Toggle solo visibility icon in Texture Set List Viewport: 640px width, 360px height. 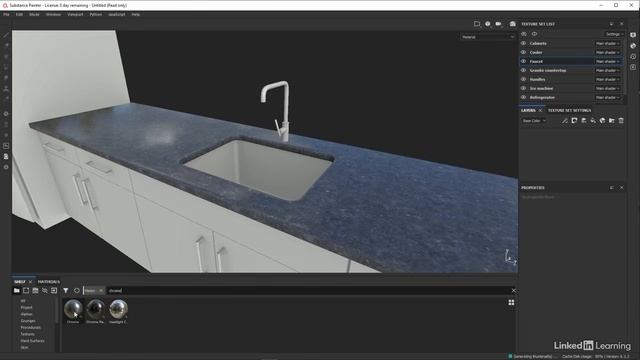pyautogui.click(x=534, y=34)
